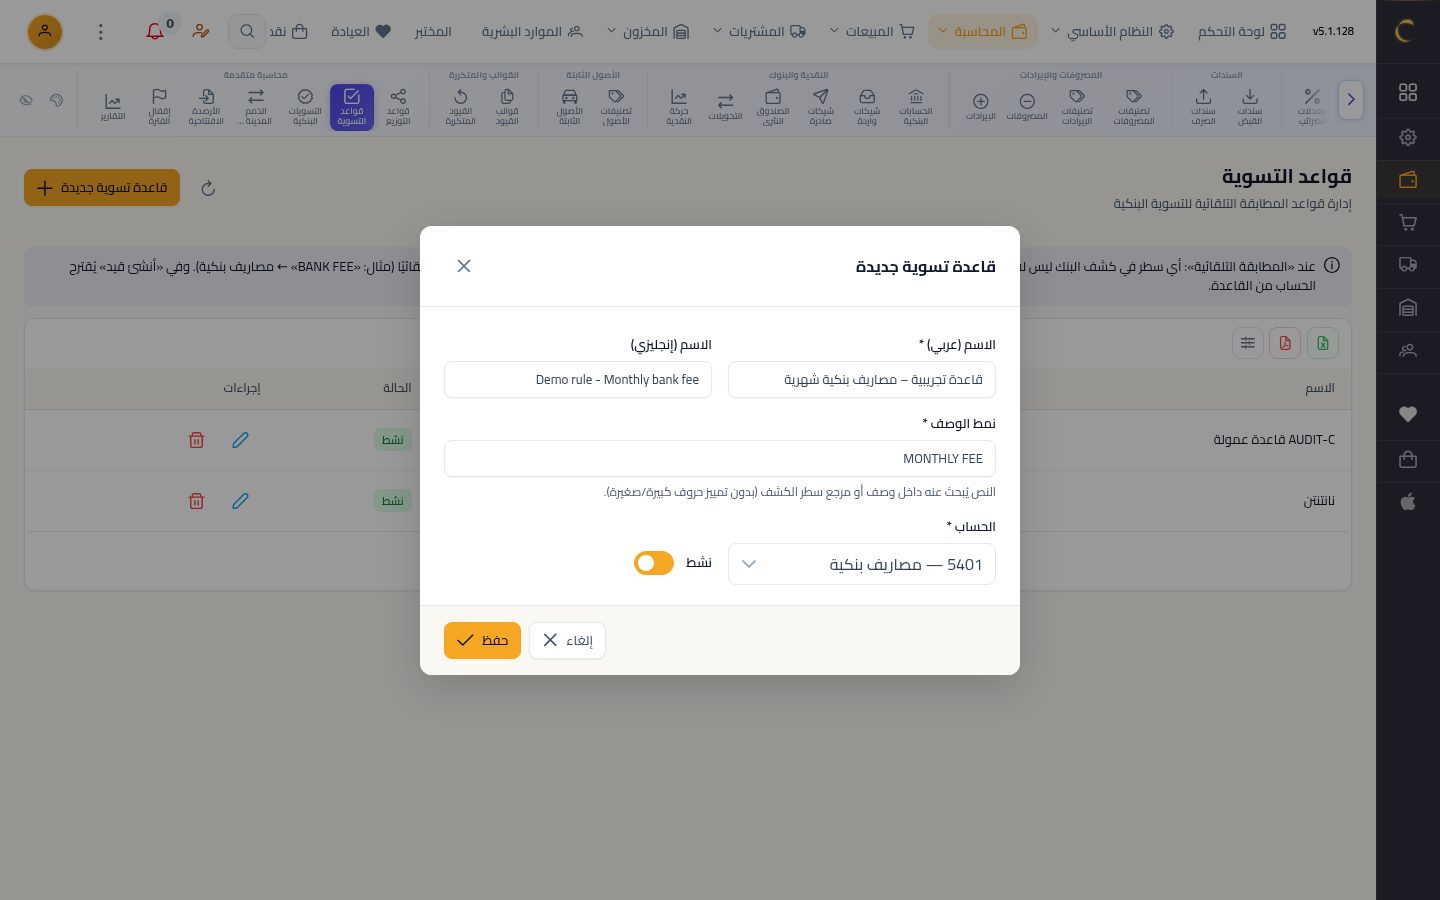Refresh the reconciliation rules list
Screen dimensions: 1440x900
(208, 188)
